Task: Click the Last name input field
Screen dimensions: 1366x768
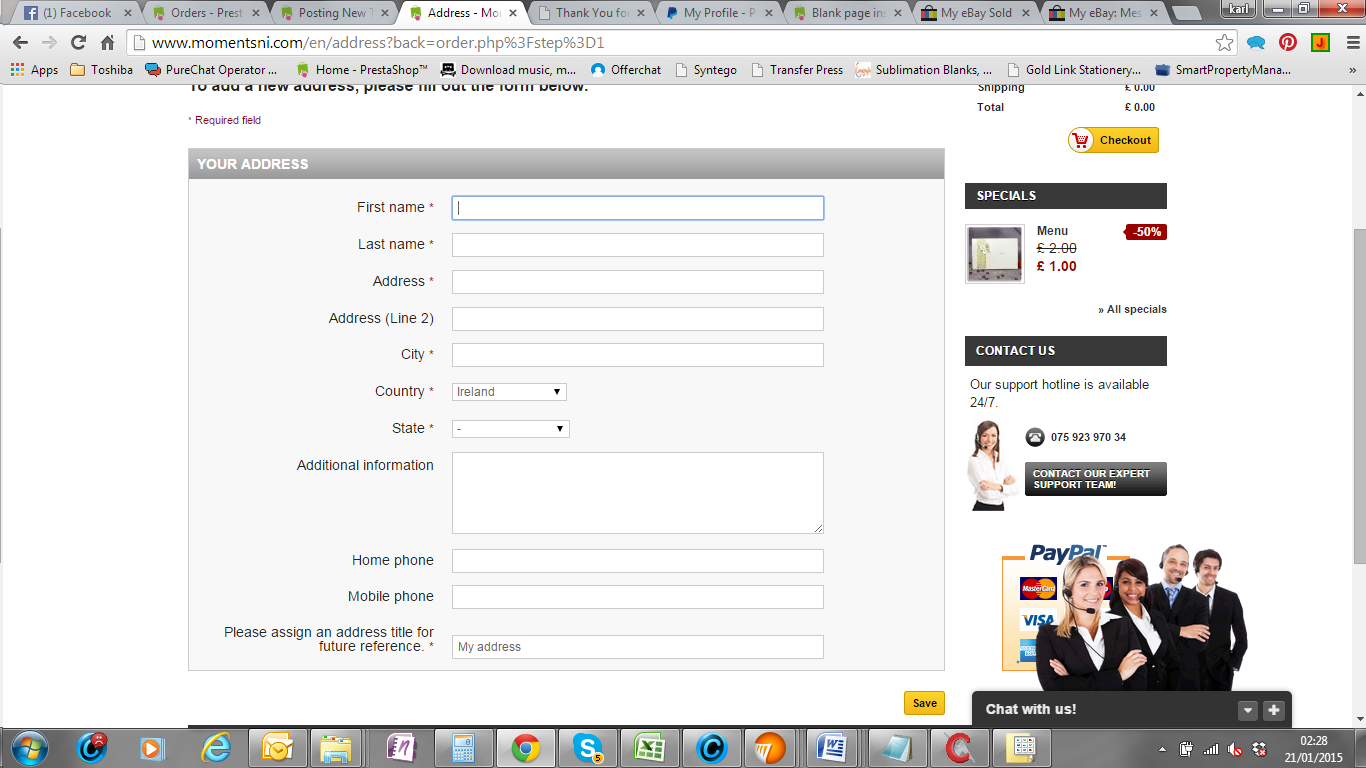Action: (638, 245)
